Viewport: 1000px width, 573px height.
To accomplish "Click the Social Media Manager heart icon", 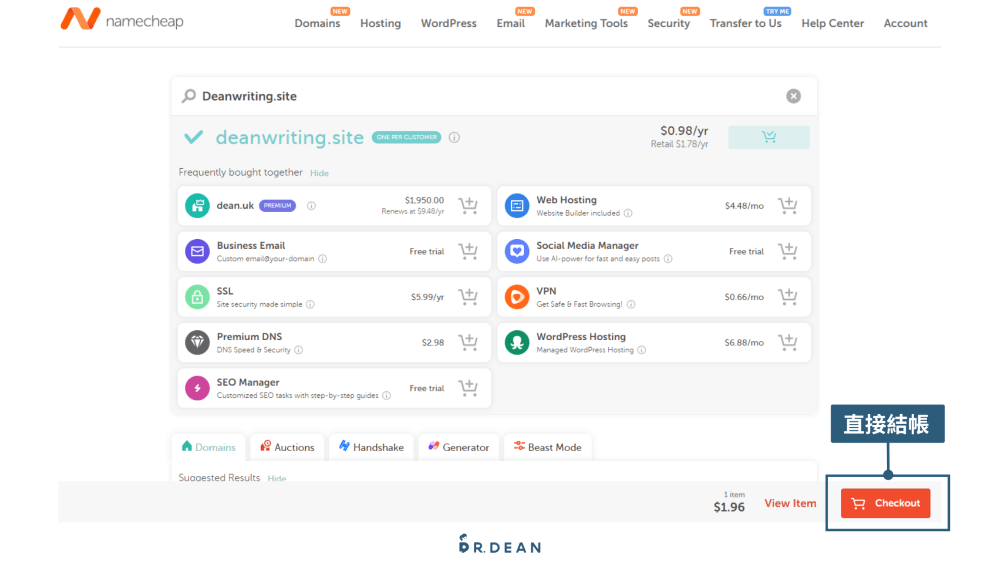I will 517,251.
